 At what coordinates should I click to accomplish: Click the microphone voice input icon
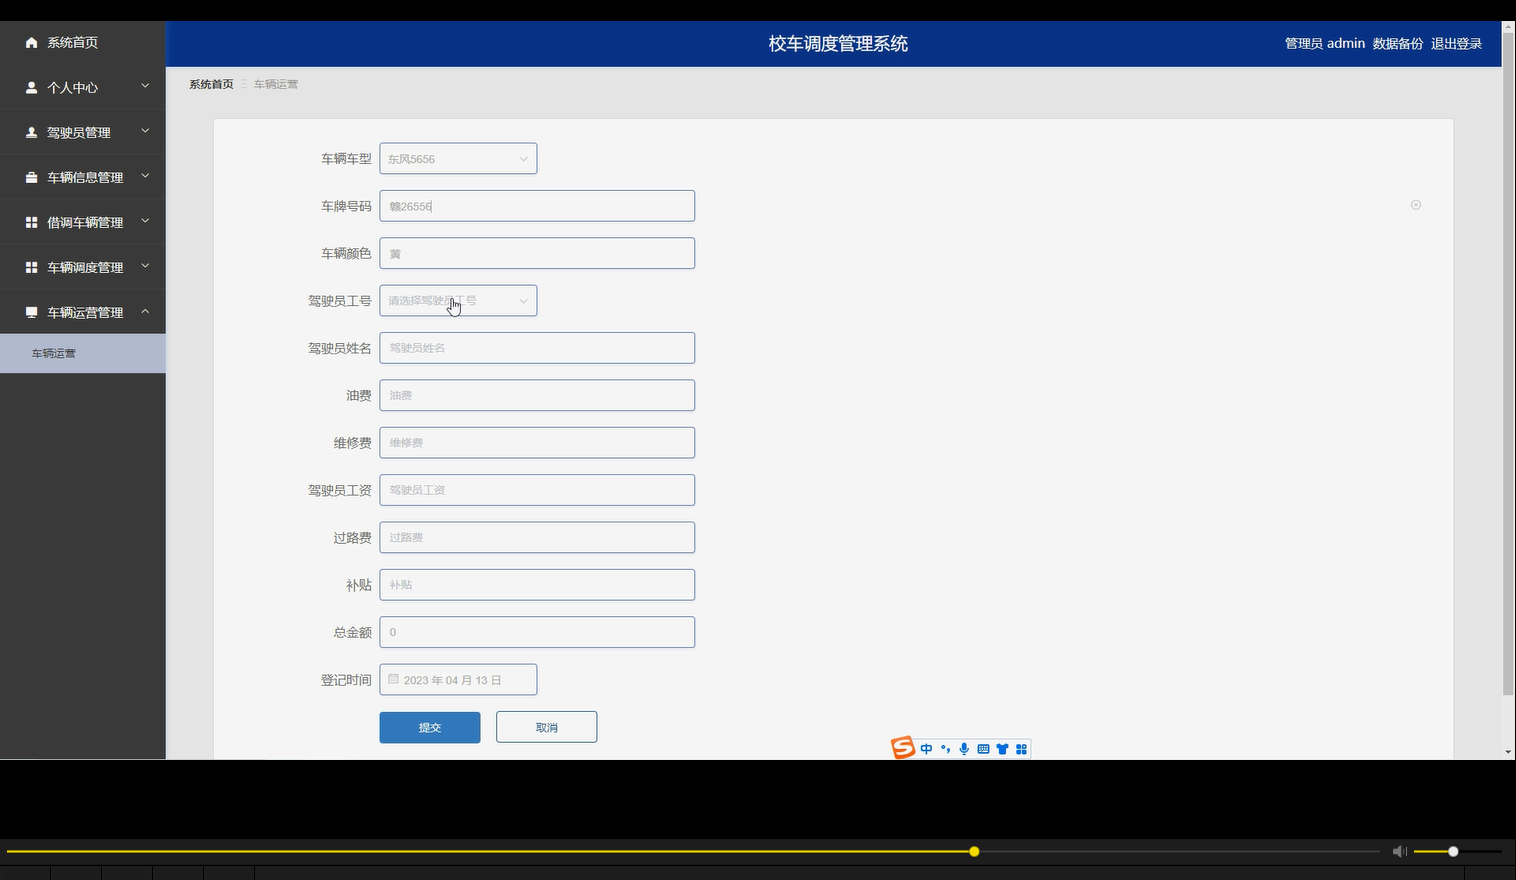pyautogui.click(x=964, y=749)
